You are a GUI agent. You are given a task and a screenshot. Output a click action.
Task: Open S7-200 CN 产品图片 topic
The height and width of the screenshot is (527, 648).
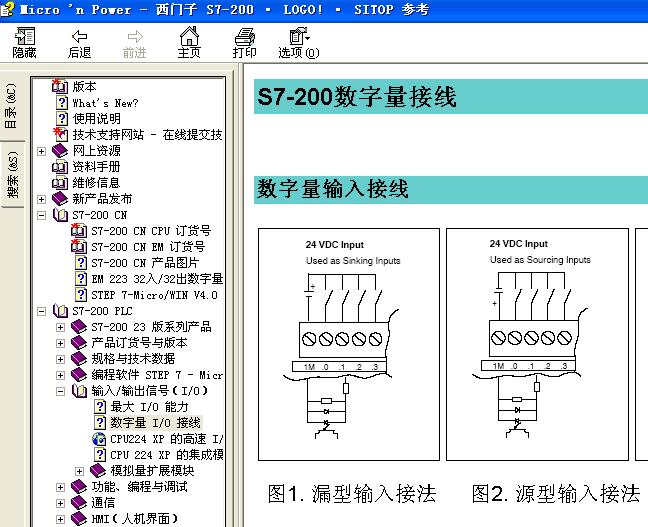[x=145, y=263]
